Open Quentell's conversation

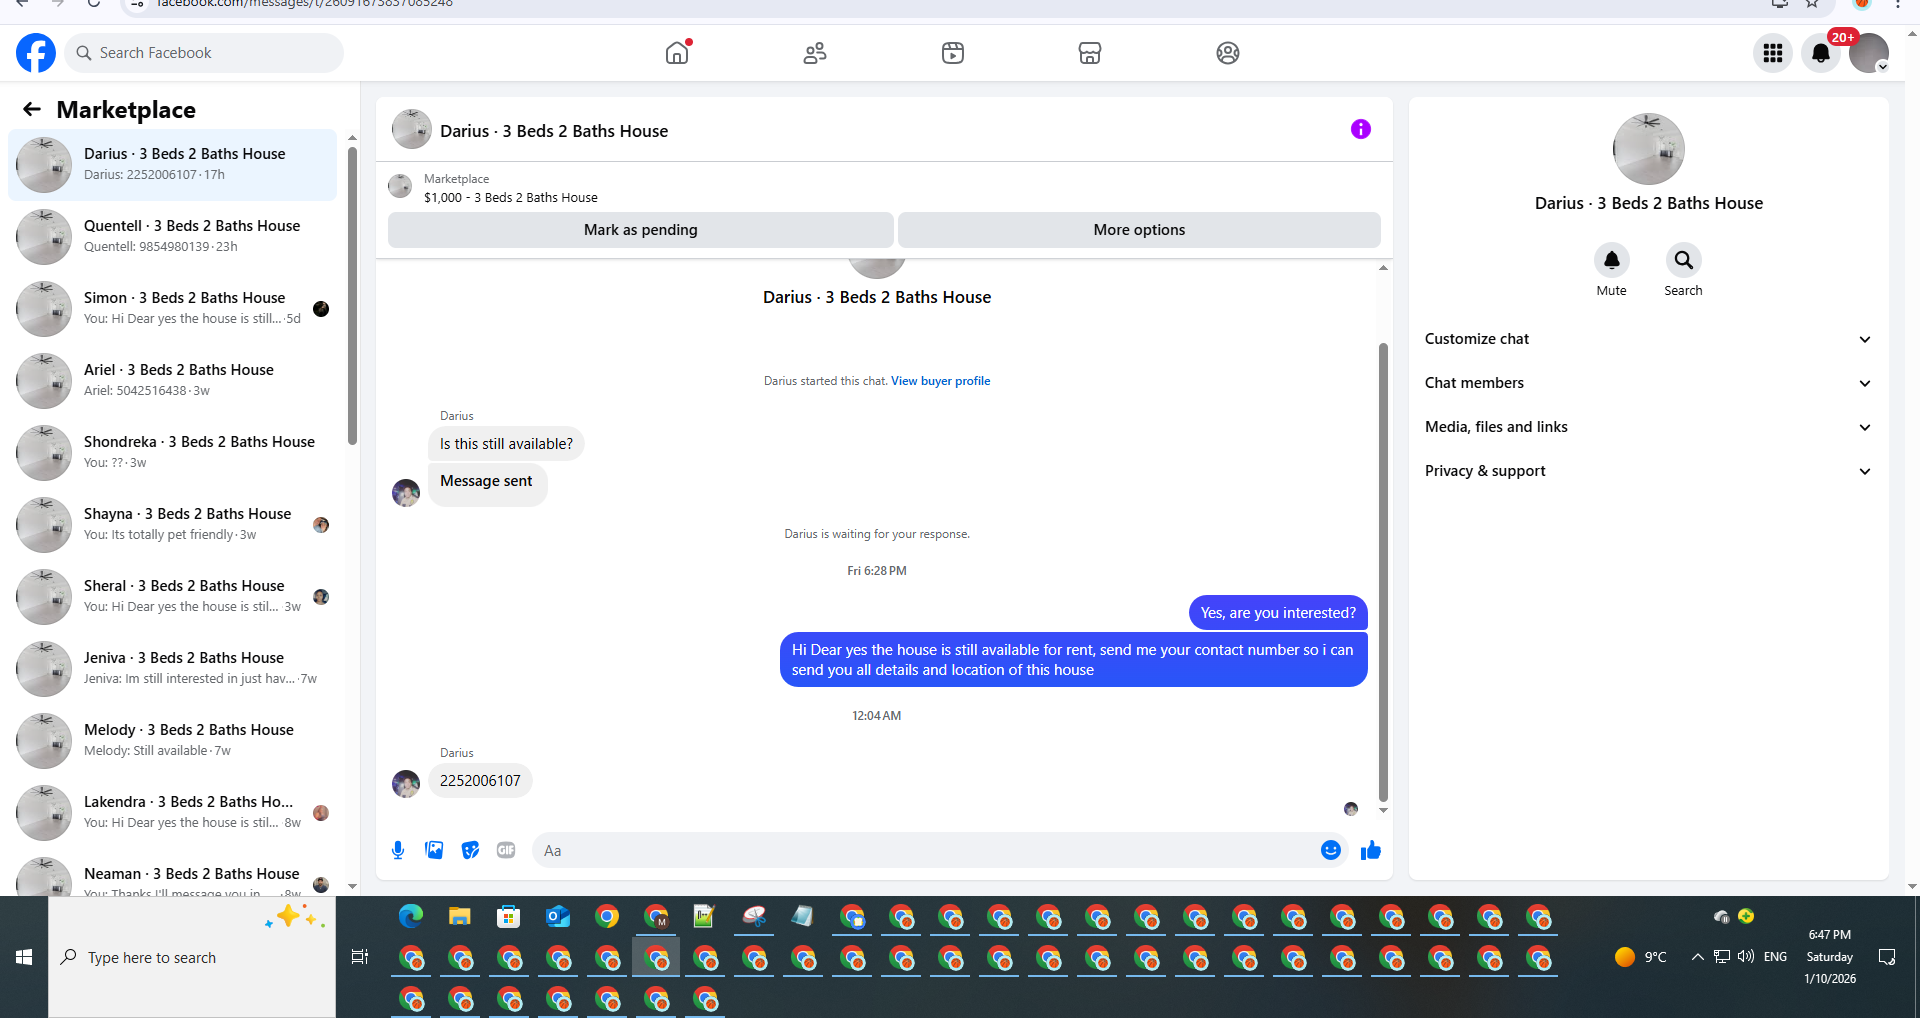(x=172, y=237)
